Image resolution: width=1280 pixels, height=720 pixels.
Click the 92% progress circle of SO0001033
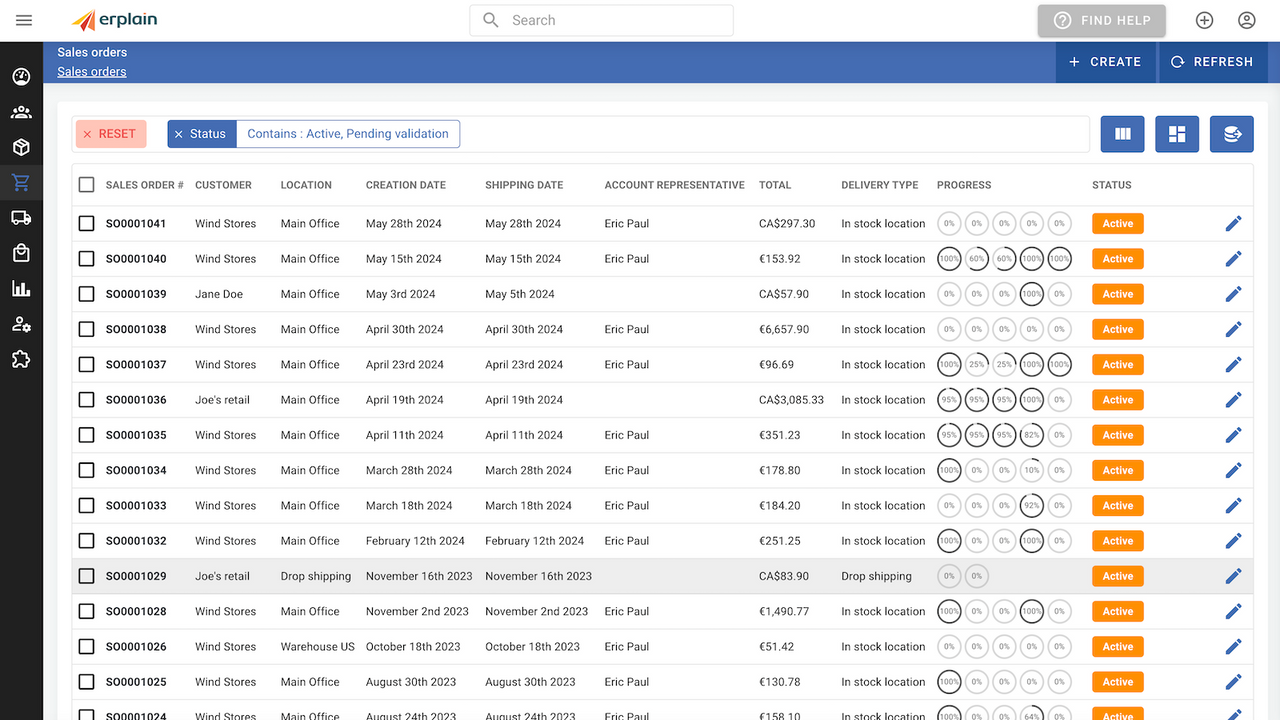click(x=1032, y=506)
